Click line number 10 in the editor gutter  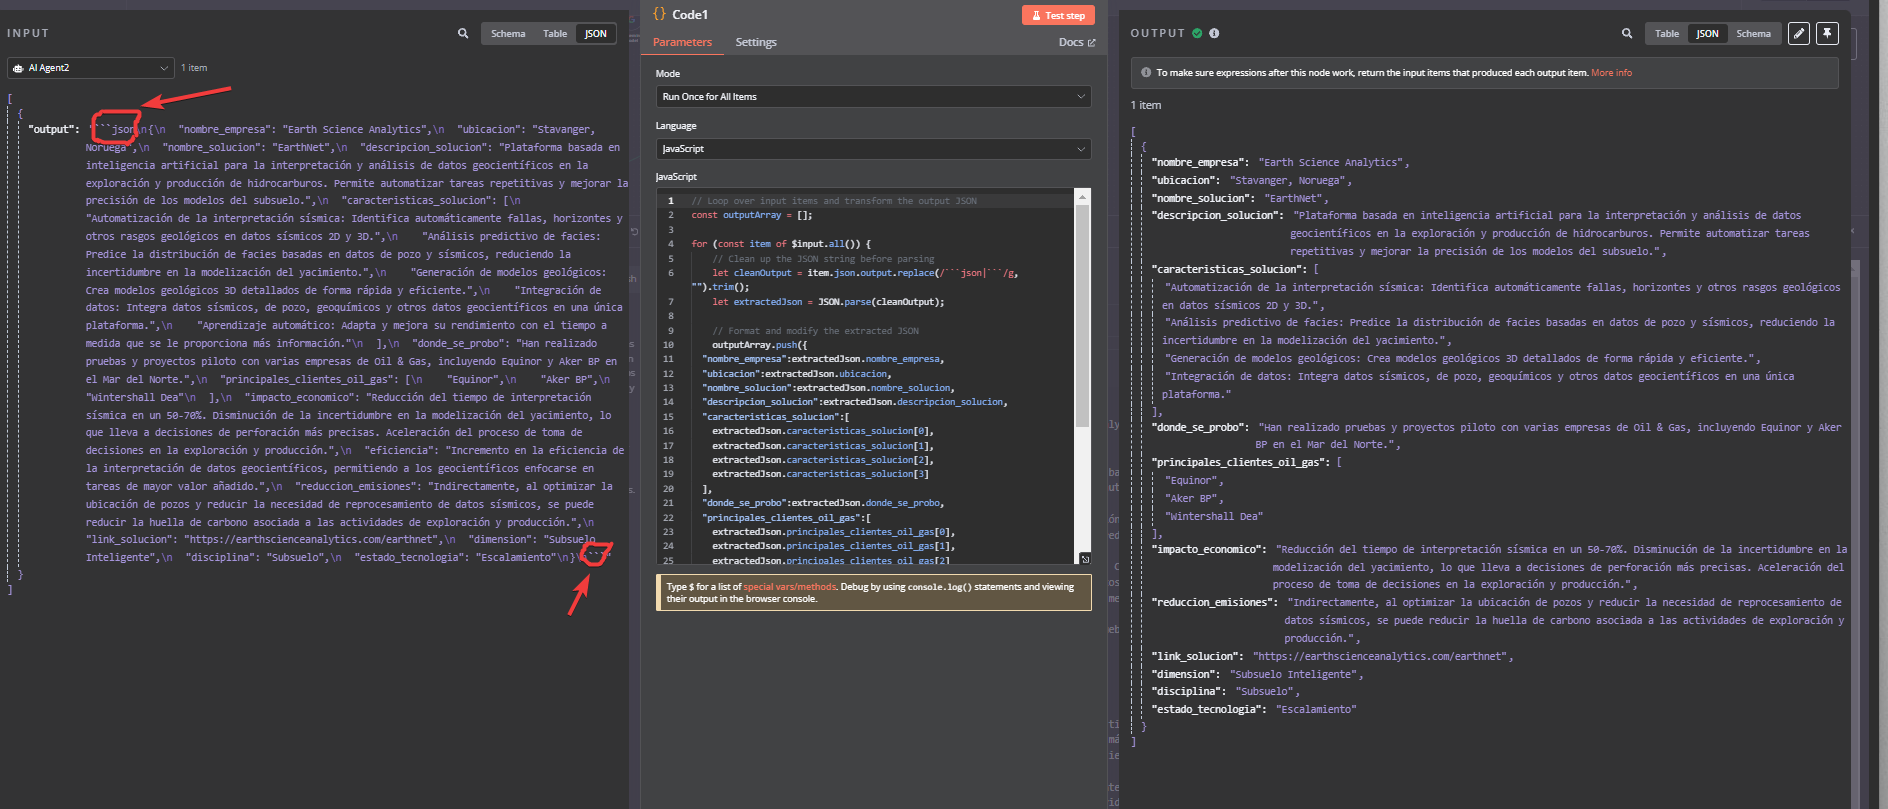[x=669, y=345]
